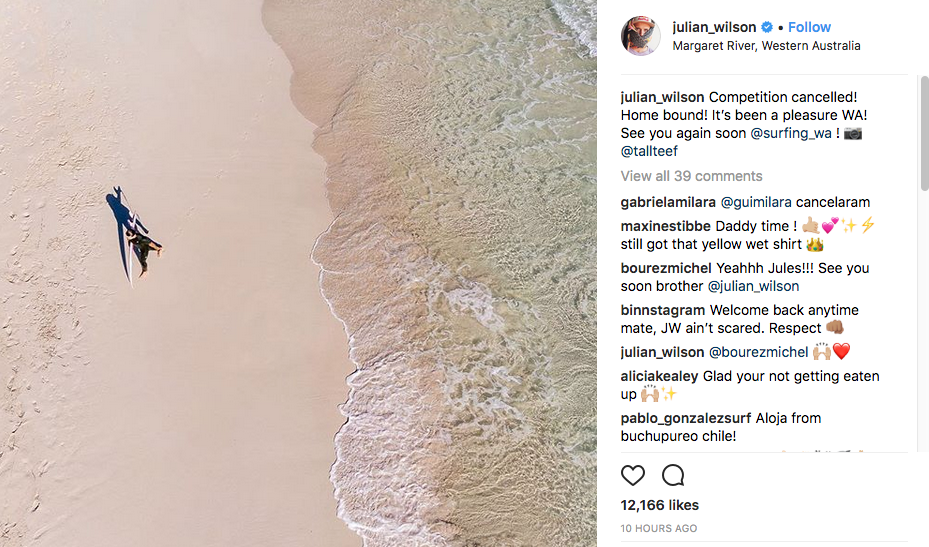The height and width of the screenshot is (547, 929).
Task: Click the camera emoji in caption
Action: point(853,133)
